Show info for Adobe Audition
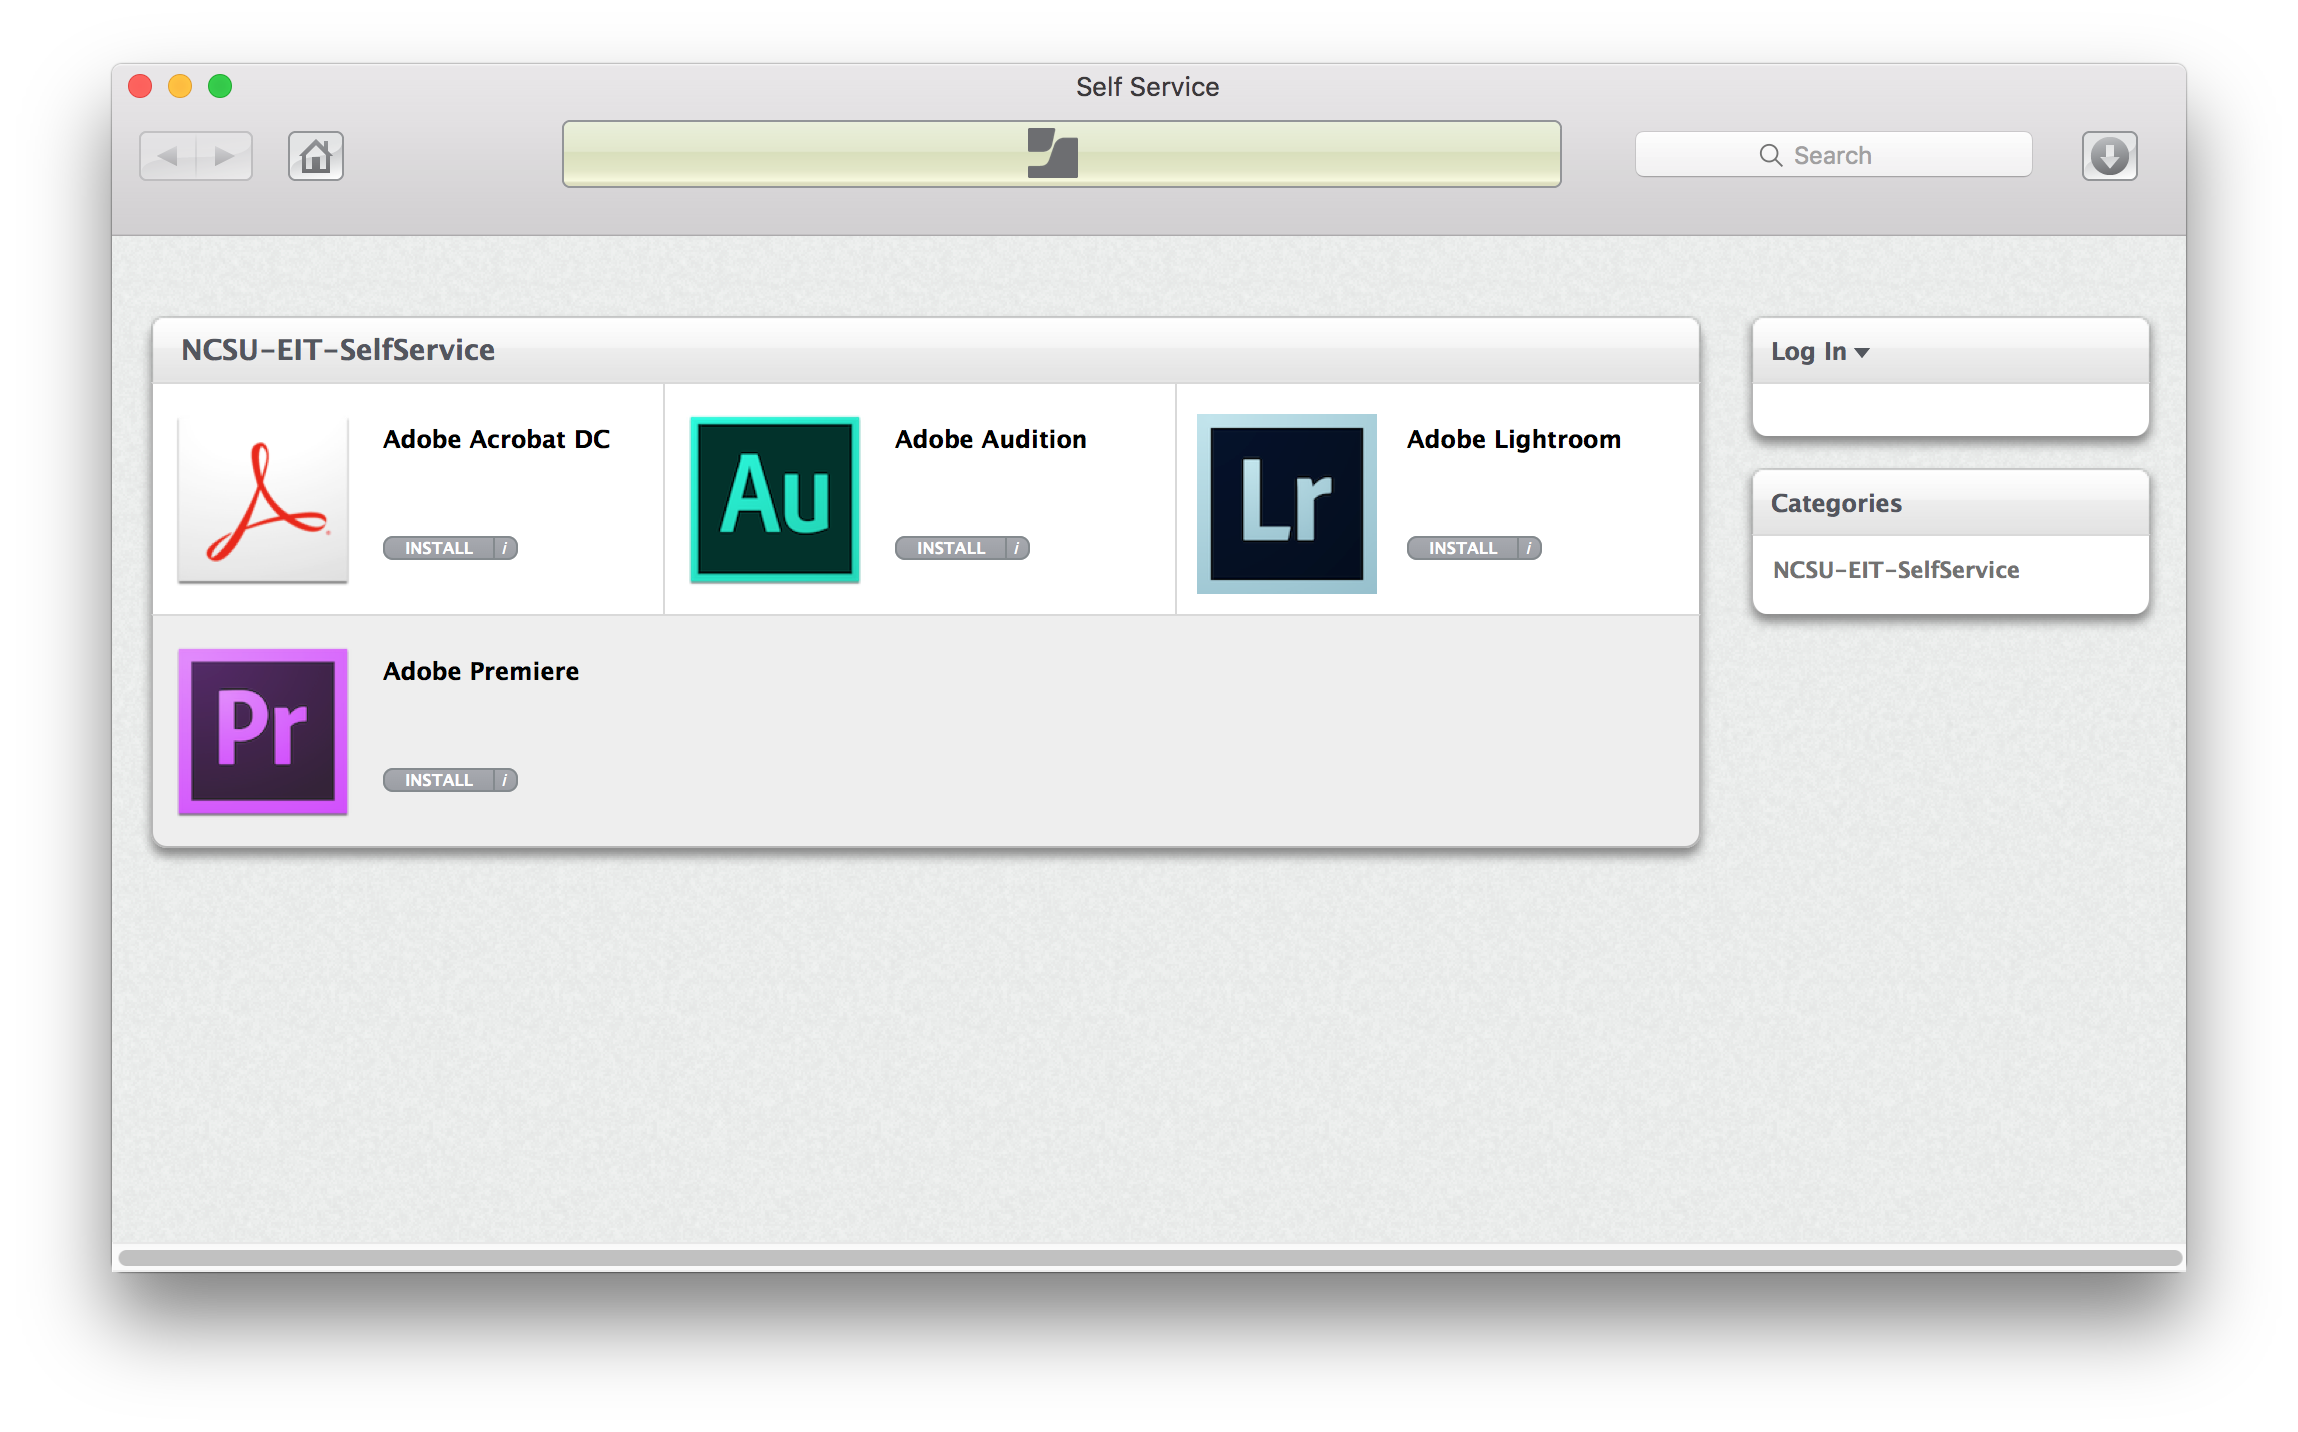Viewport: 2298px width, 1432px height. (x=1018, y=548)
